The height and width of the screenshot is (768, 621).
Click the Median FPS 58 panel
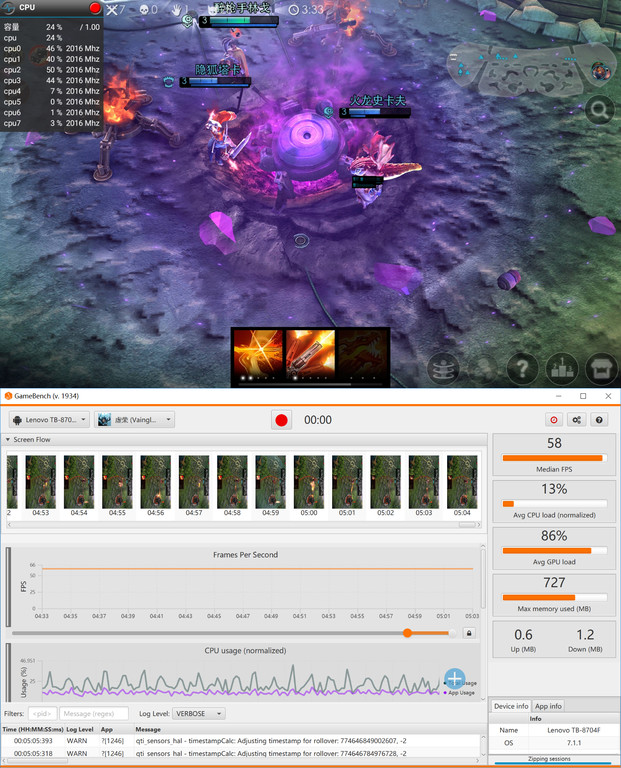tap(554, 455)
